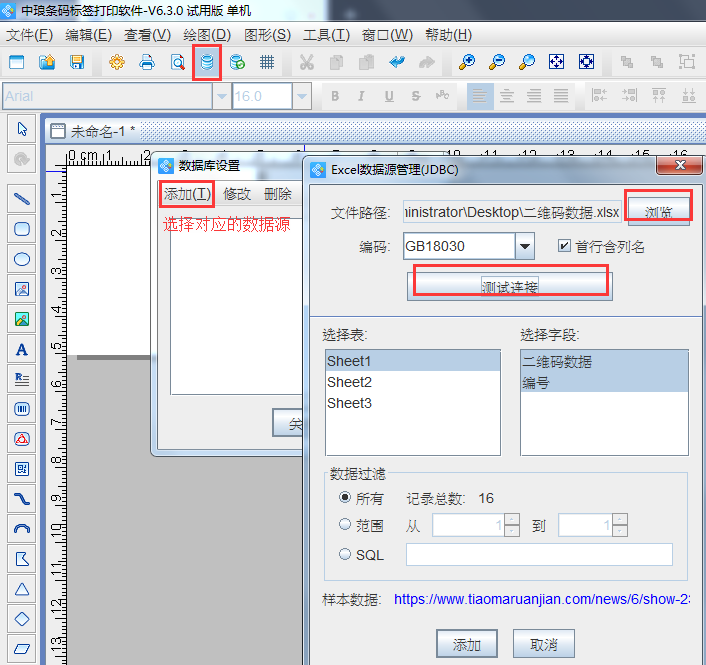Click the SQL query text field
This screenshot has width=706, height=665.
point(539,554)
